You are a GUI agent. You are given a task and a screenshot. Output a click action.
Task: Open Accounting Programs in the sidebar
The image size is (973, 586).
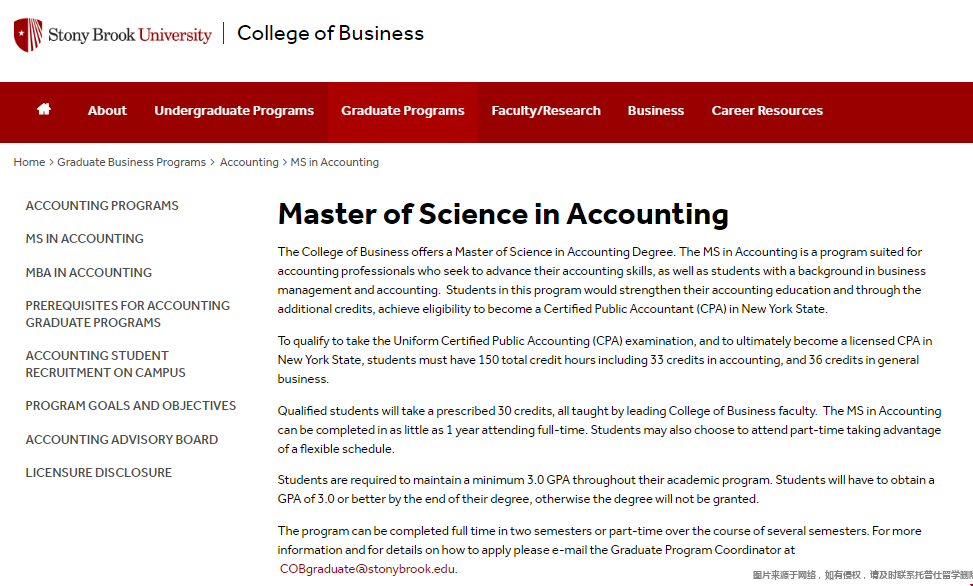pyautogui.click(x=102, y=205)
